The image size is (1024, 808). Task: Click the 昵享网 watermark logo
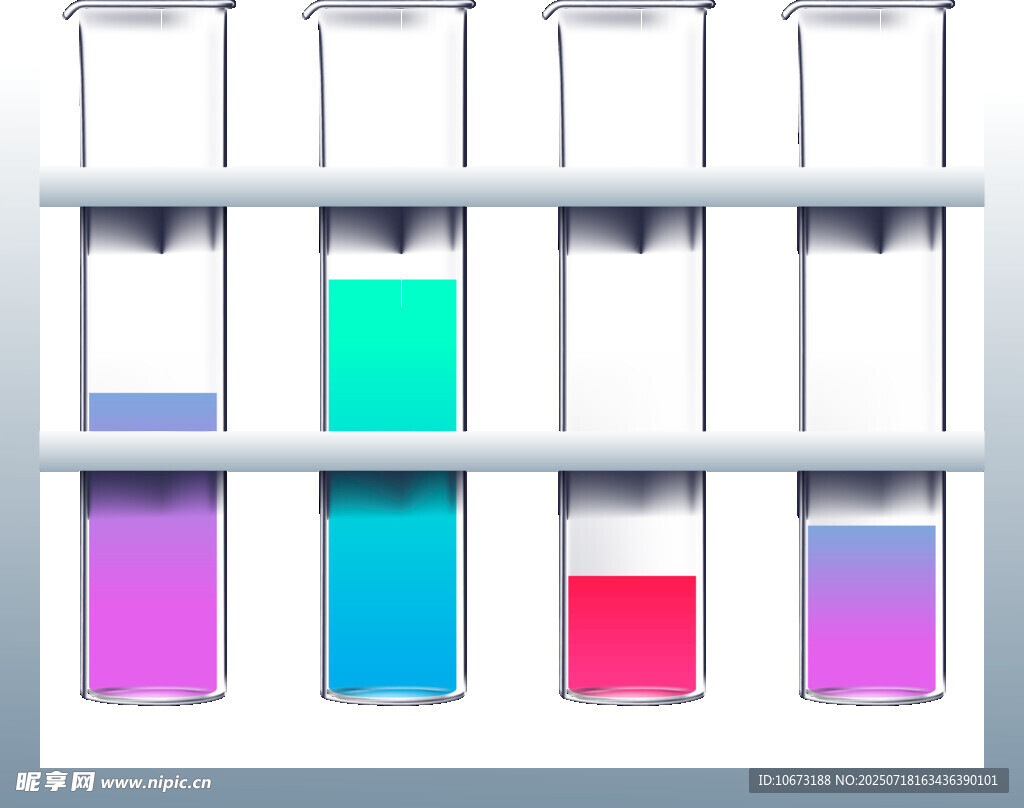click(55, 782)
